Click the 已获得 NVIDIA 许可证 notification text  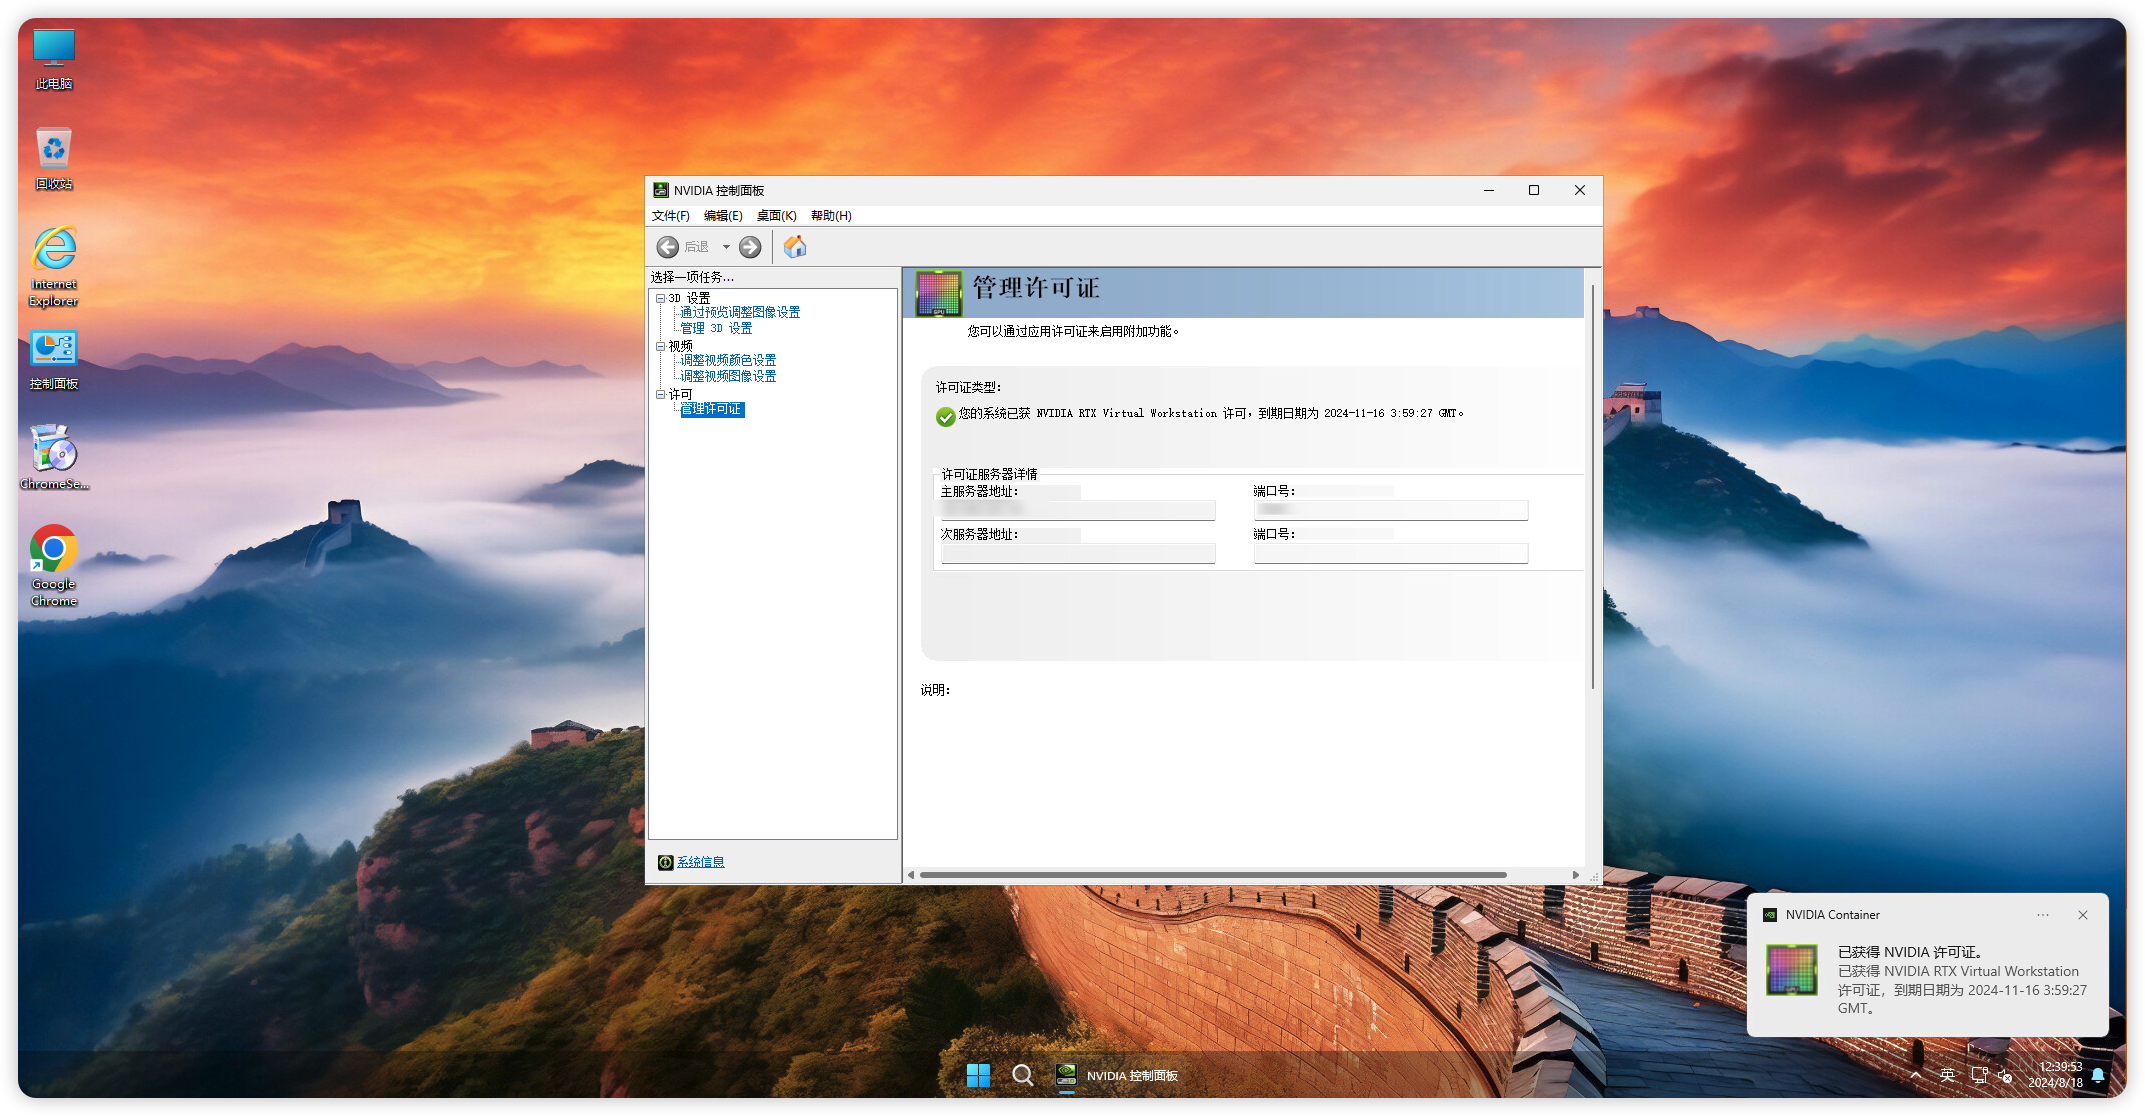point(1910,952)
